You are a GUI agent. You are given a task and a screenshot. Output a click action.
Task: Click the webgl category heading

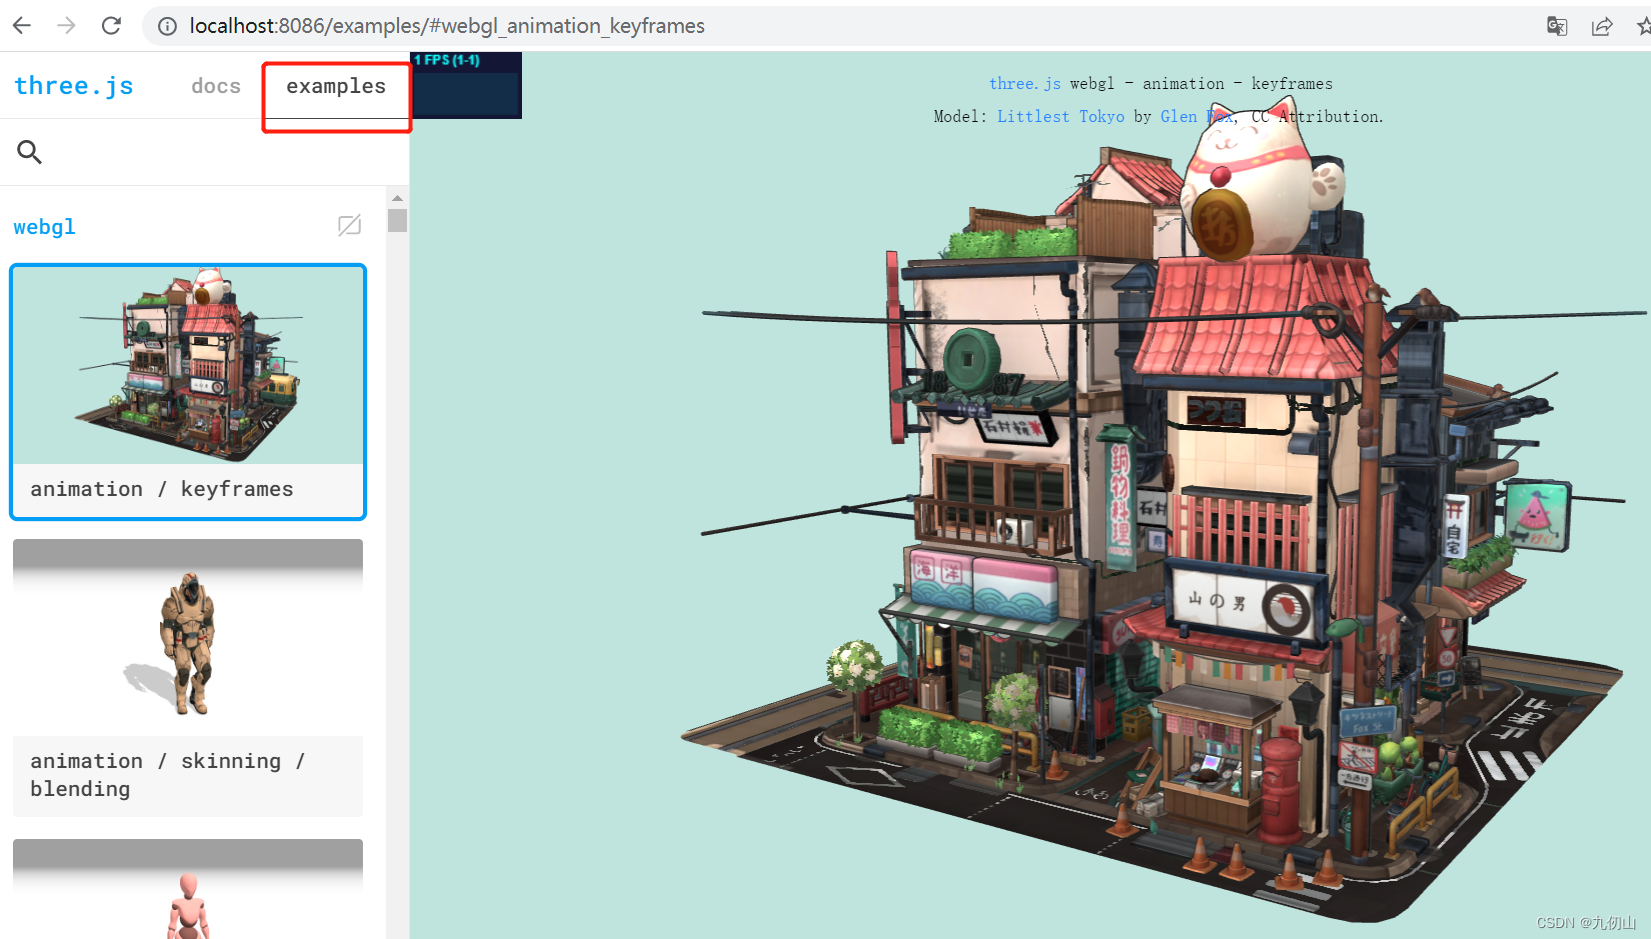point(44,227)
